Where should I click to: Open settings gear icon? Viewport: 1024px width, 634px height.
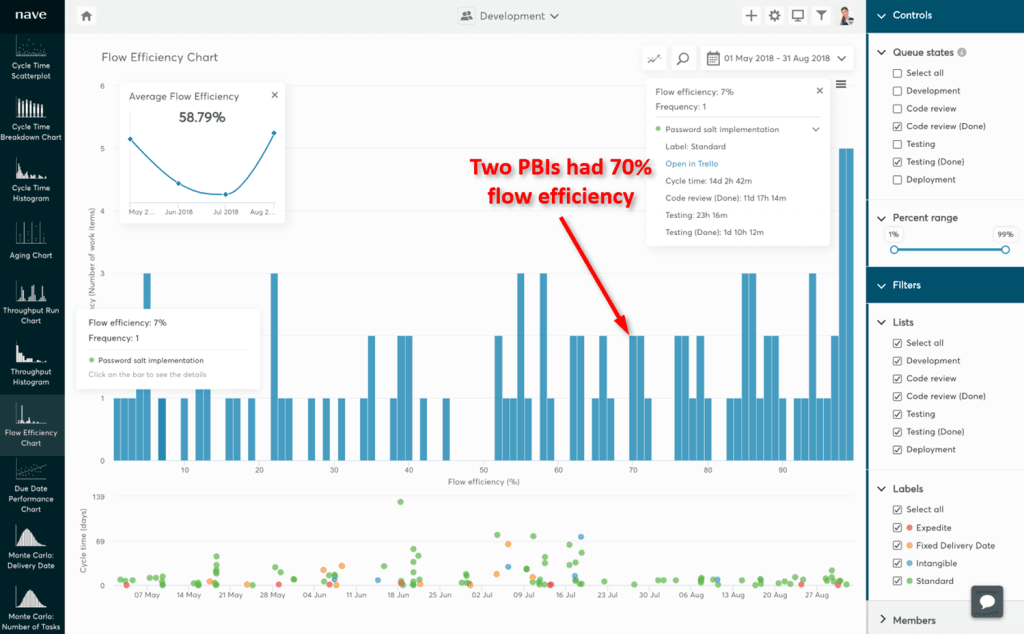pos(774,16)
